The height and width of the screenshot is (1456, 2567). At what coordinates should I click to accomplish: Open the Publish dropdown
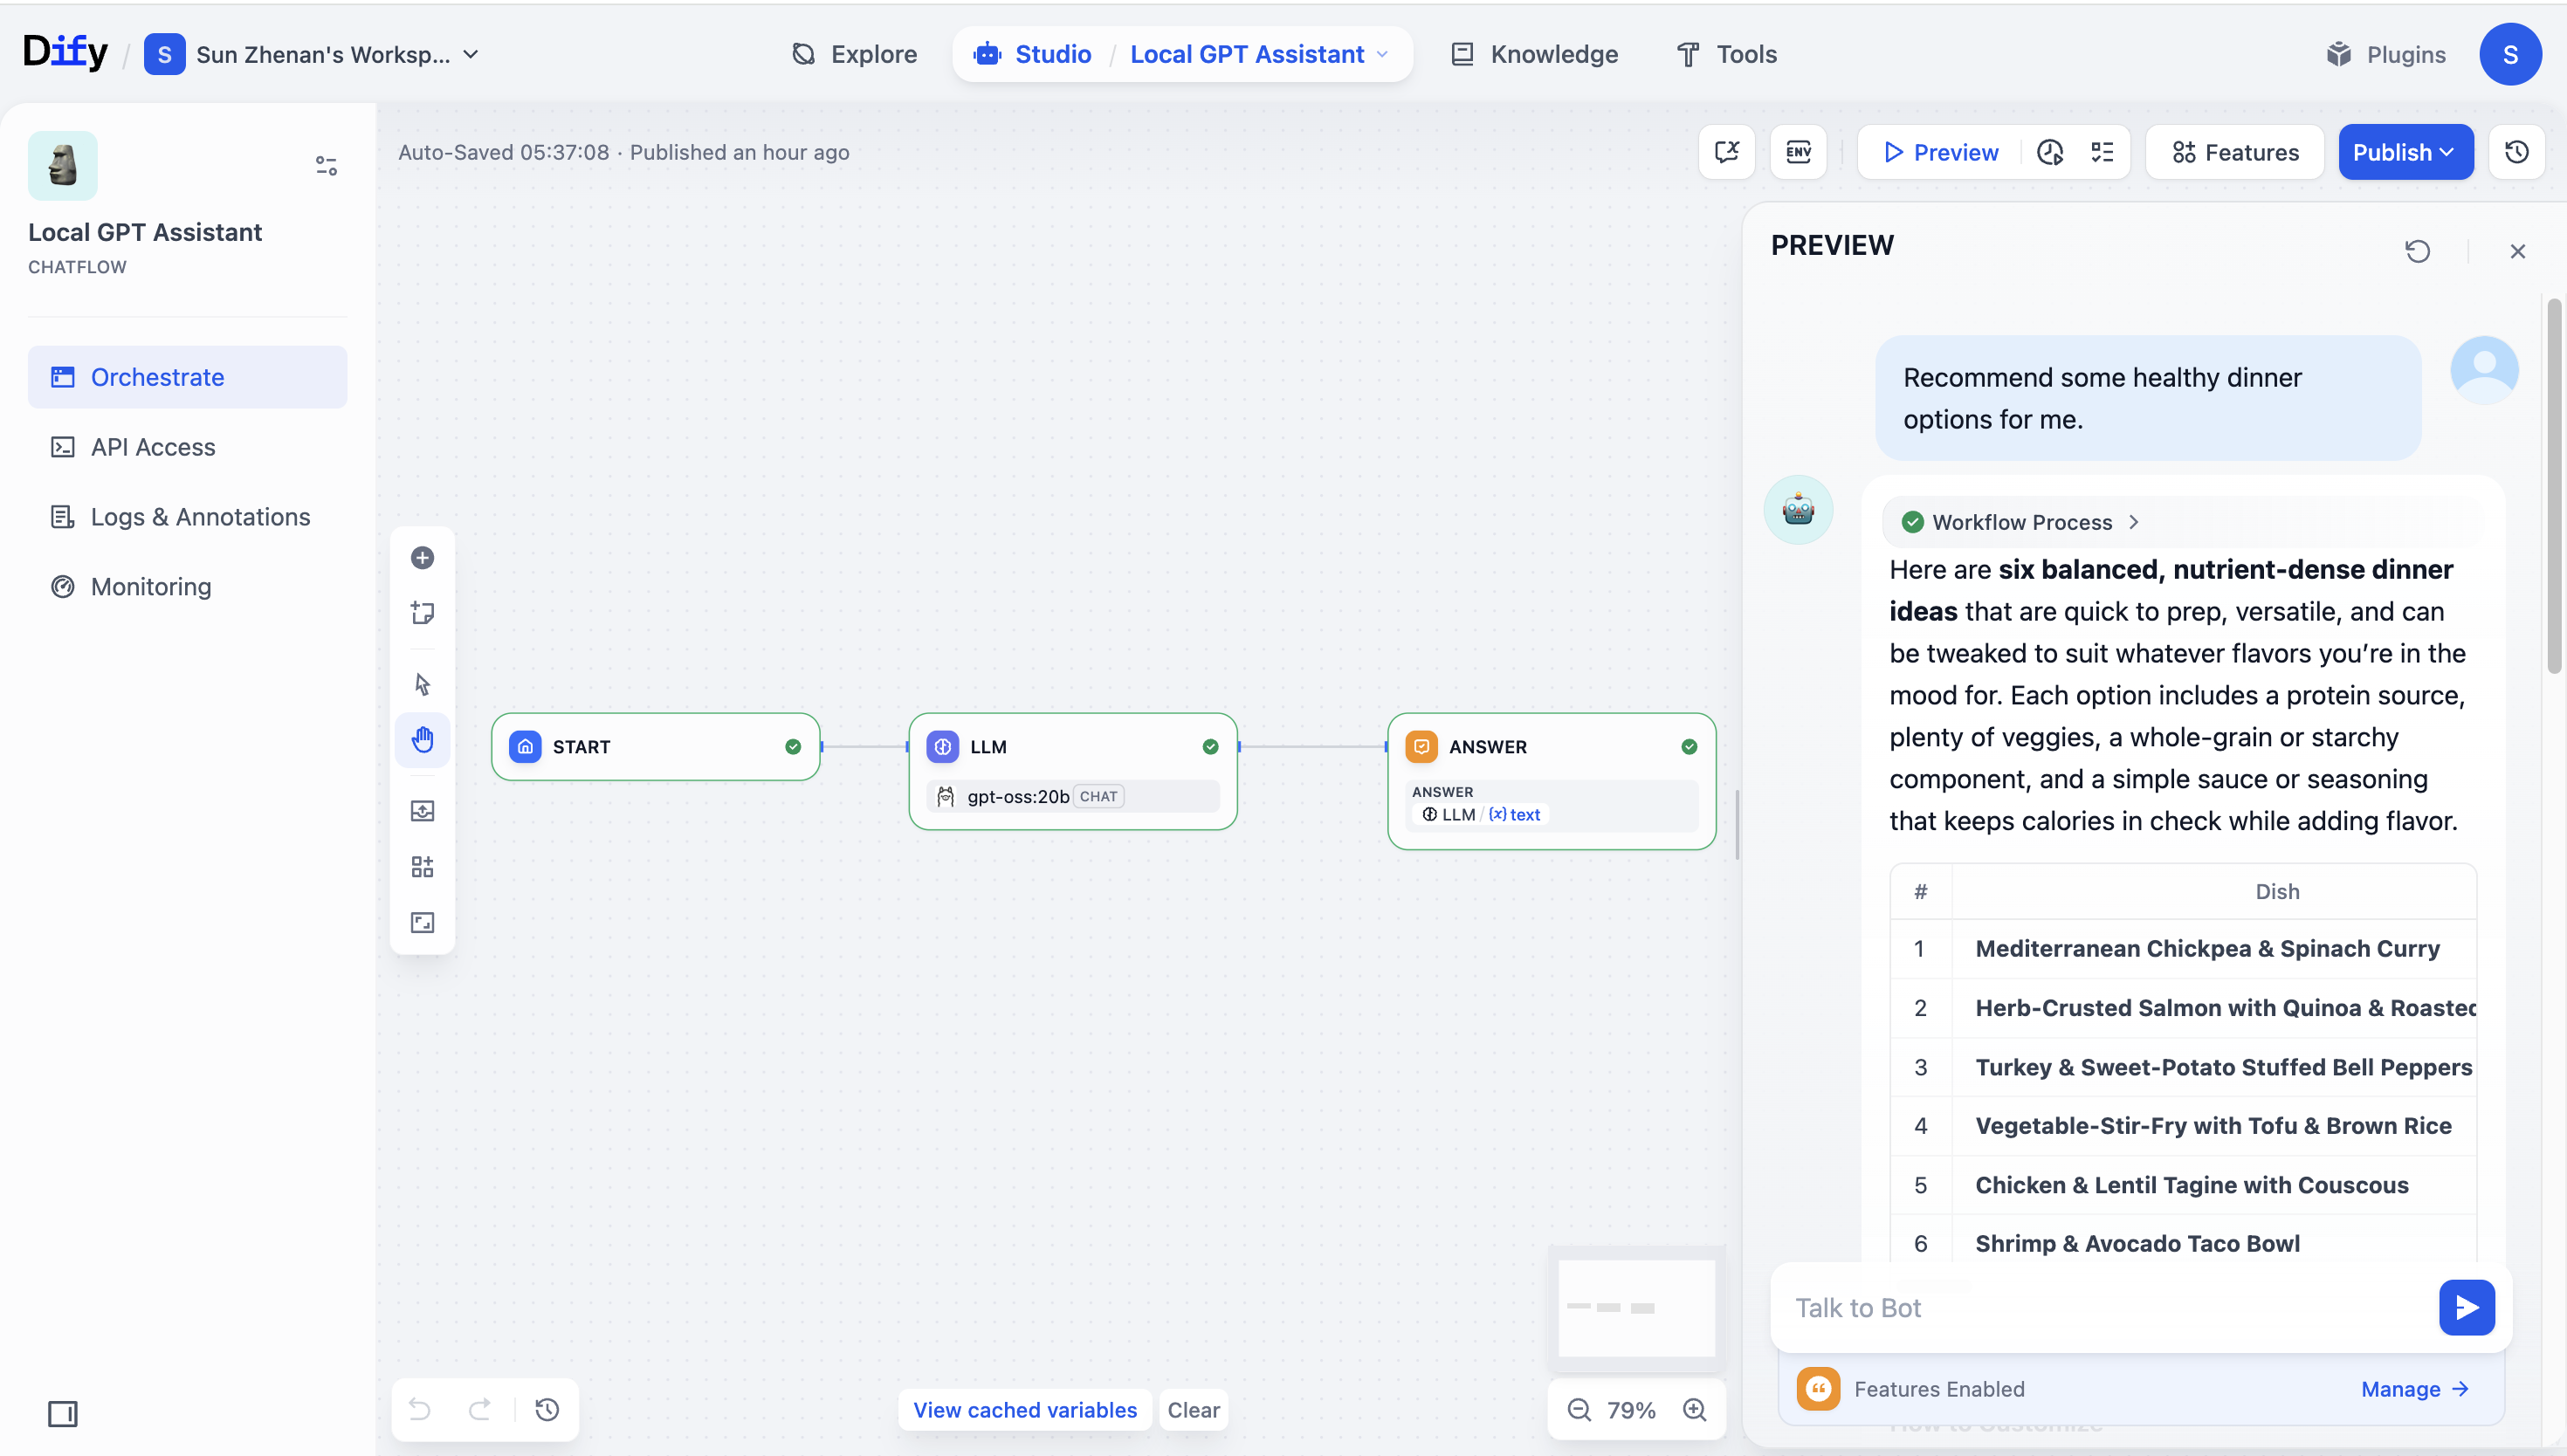[2404, 152]
